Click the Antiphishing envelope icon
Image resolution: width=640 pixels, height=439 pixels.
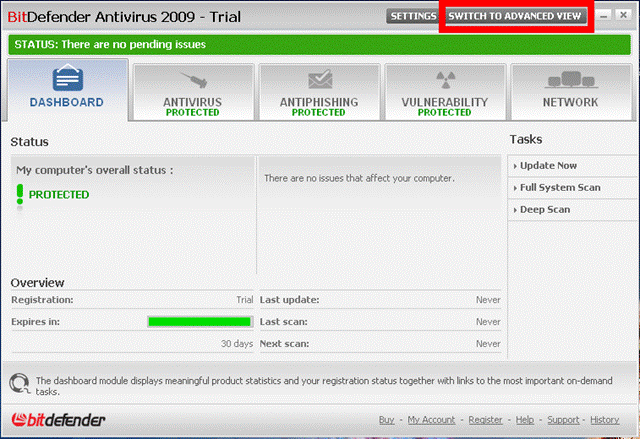(318, 80)
